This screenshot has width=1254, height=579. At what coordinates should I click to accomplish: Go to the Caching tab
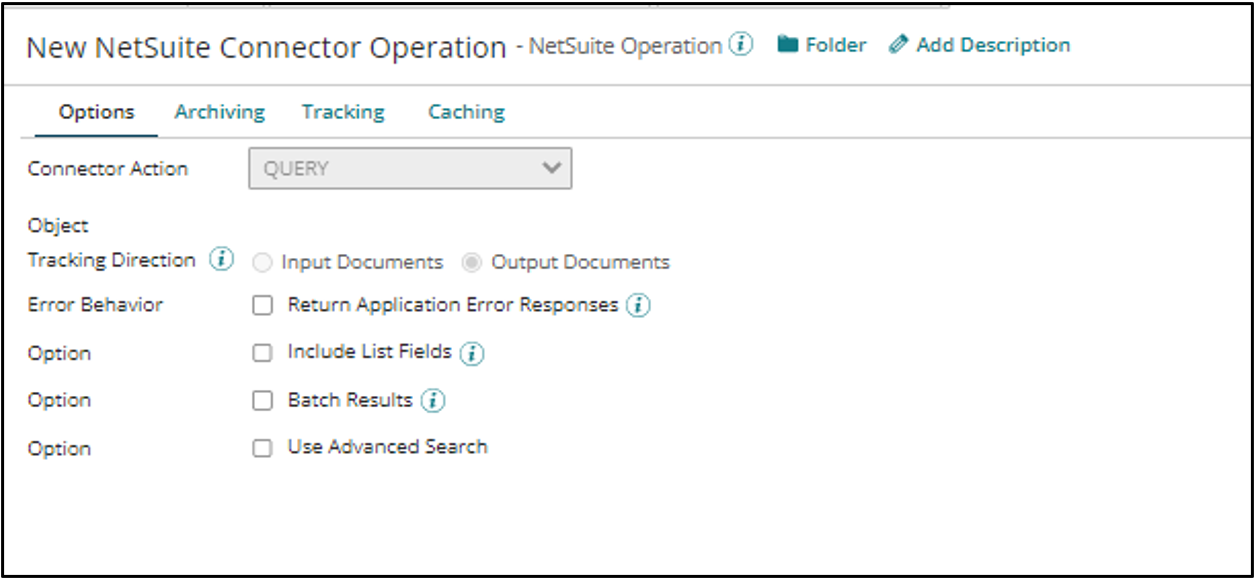click(x=466, y=112)
